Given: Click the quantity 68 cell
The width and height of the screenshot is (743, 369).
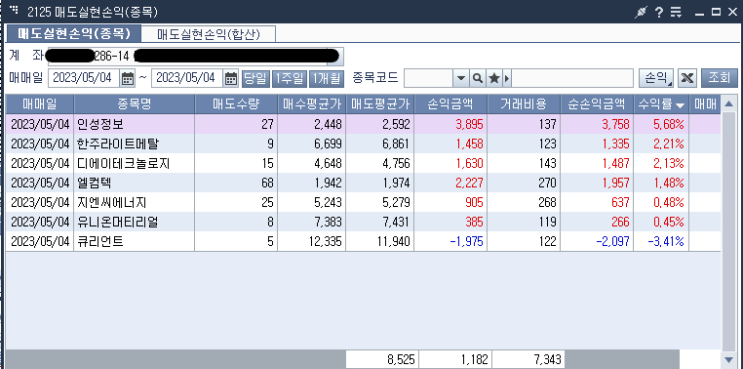Looking at the screenshot, I should coord(236,183).
